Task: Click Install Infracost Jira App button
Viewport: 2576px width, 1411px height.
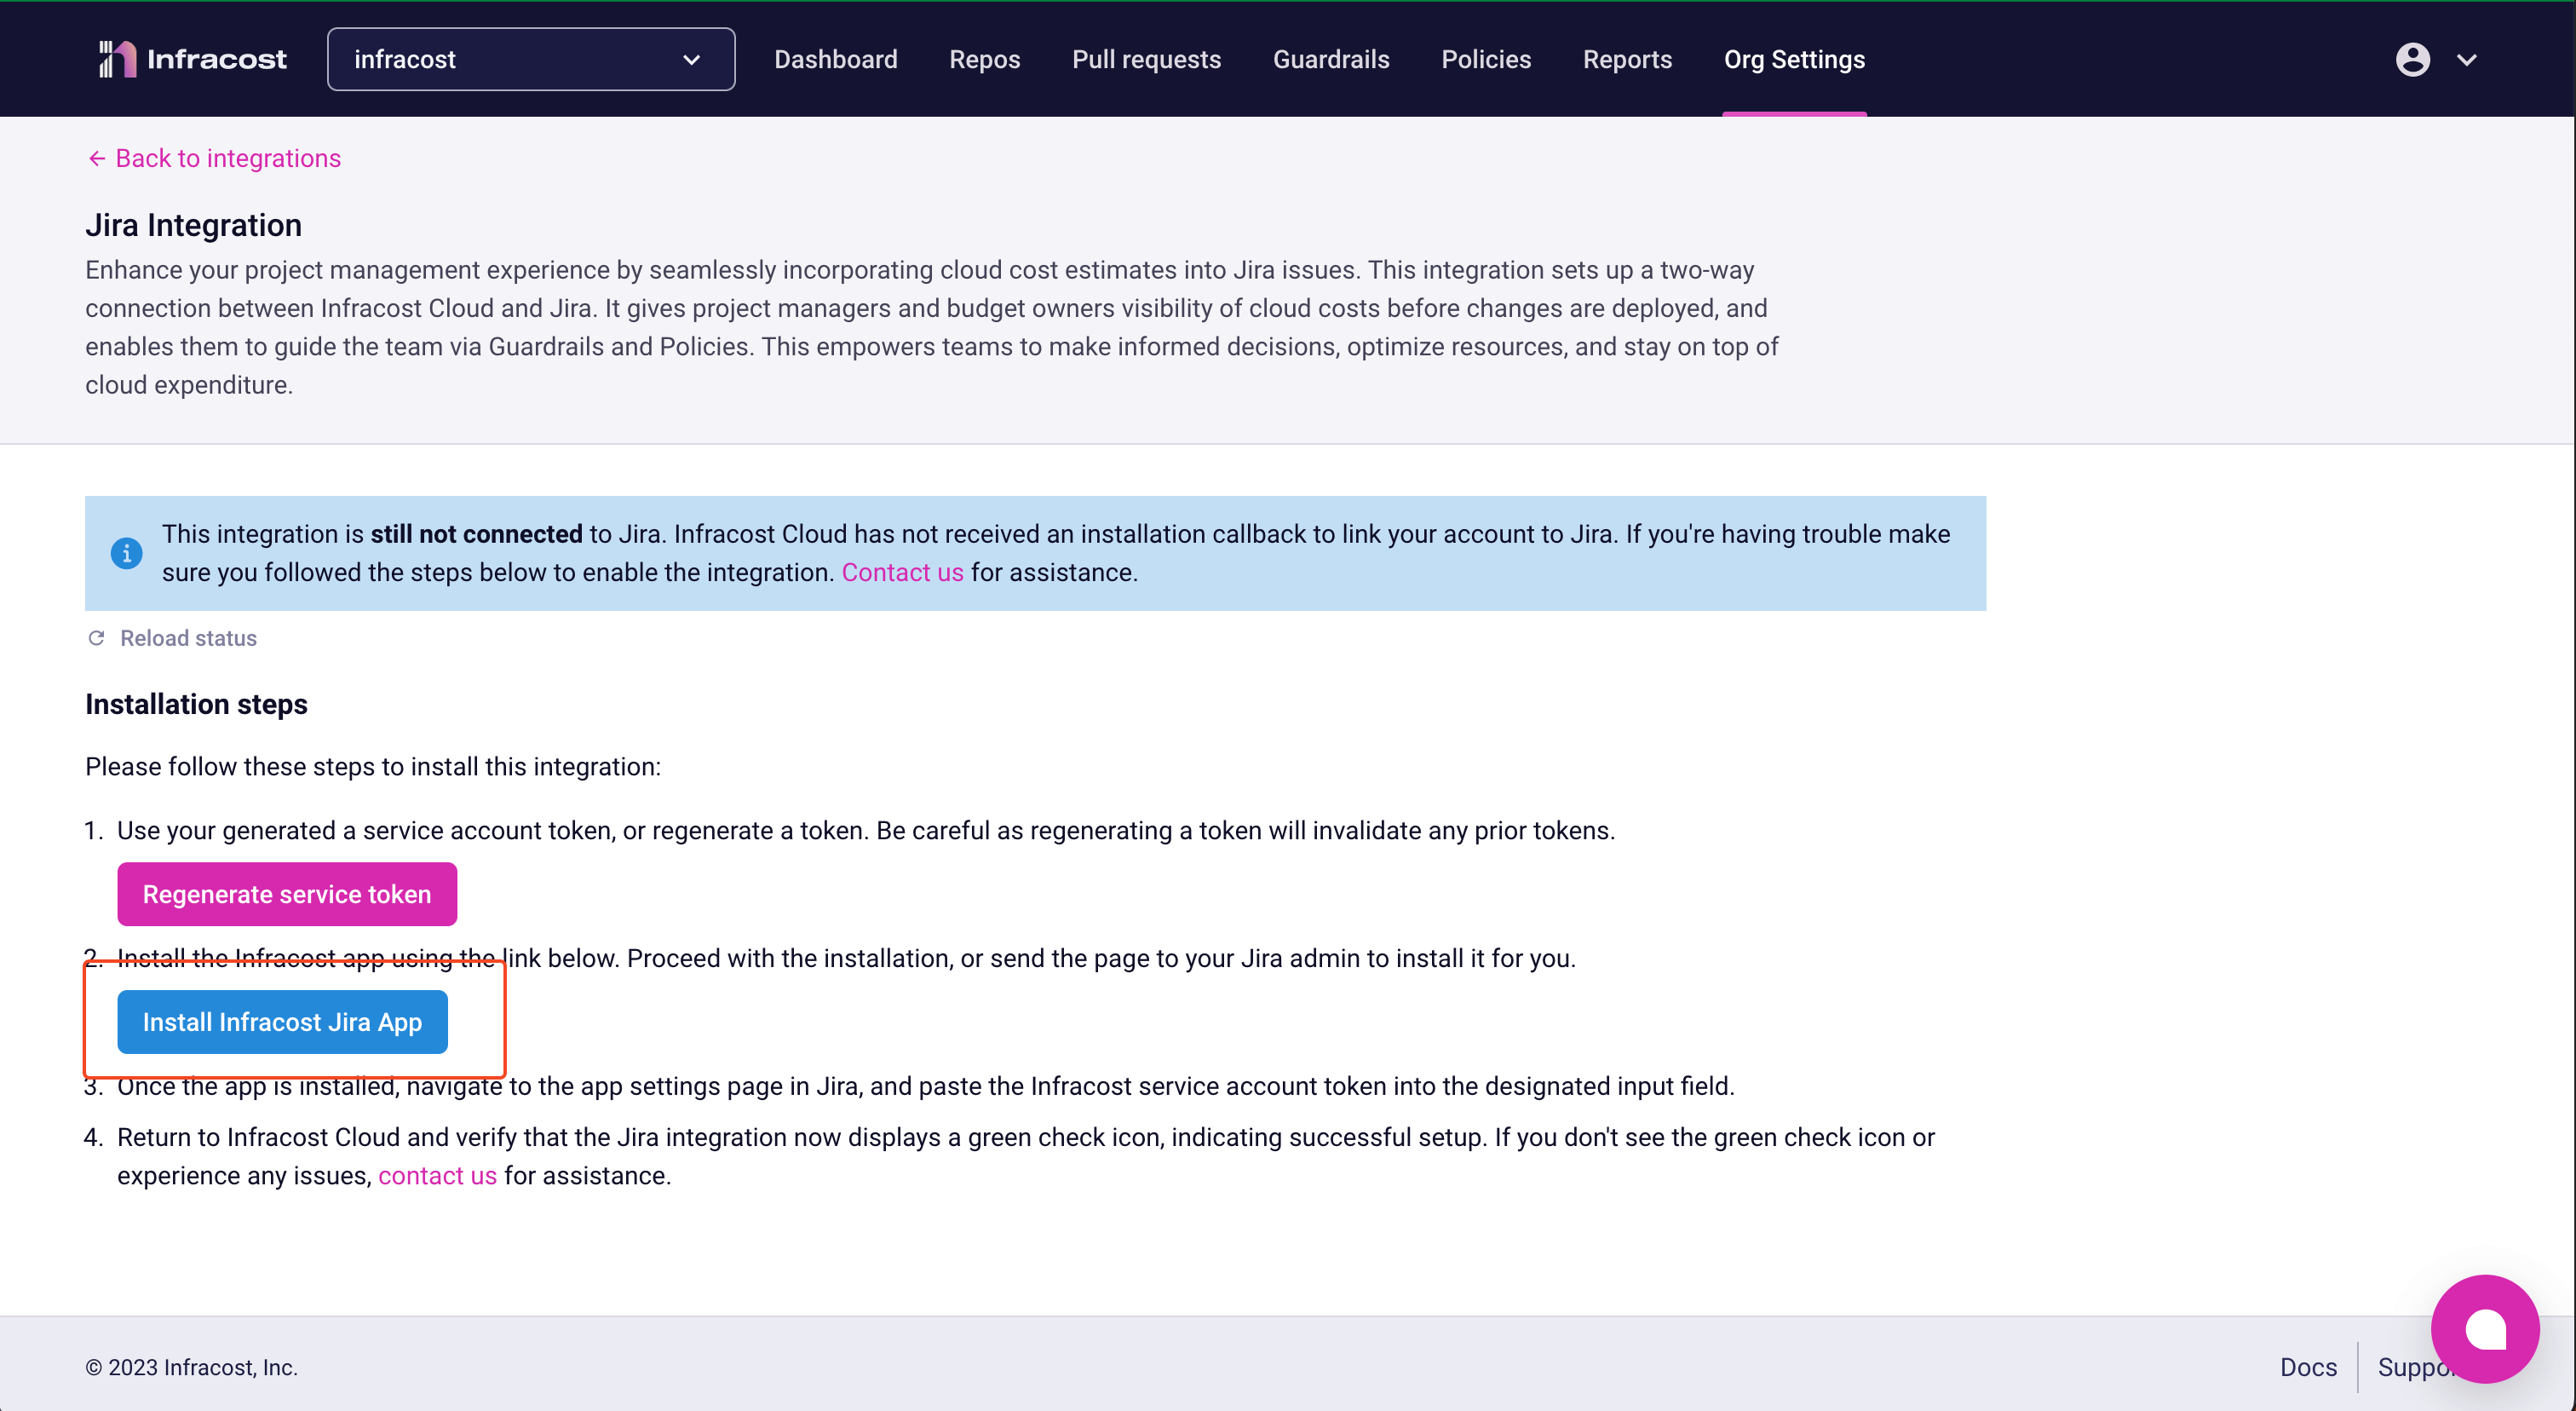Action: pyautogui.click(x=281, y=1022)
